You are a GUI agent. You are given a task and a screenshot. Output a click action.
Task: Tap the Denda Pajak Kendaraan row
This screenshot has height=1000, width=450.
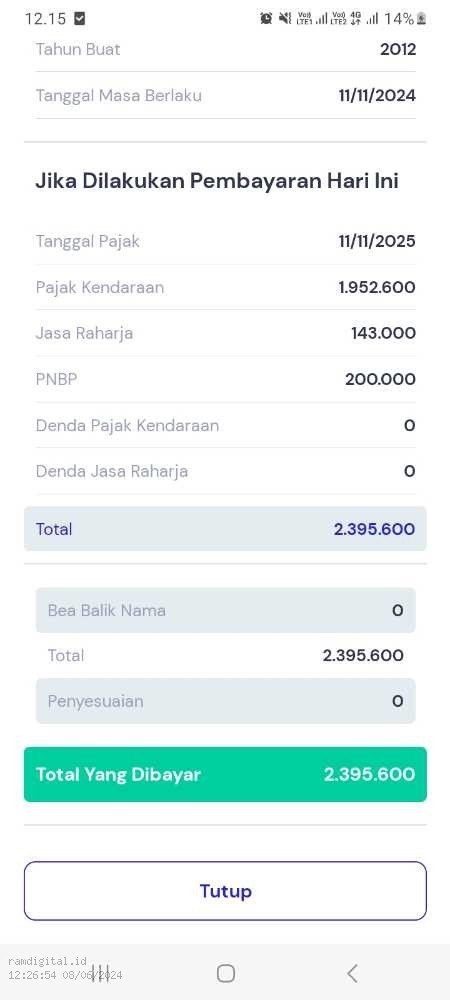[x=225, y=425]
